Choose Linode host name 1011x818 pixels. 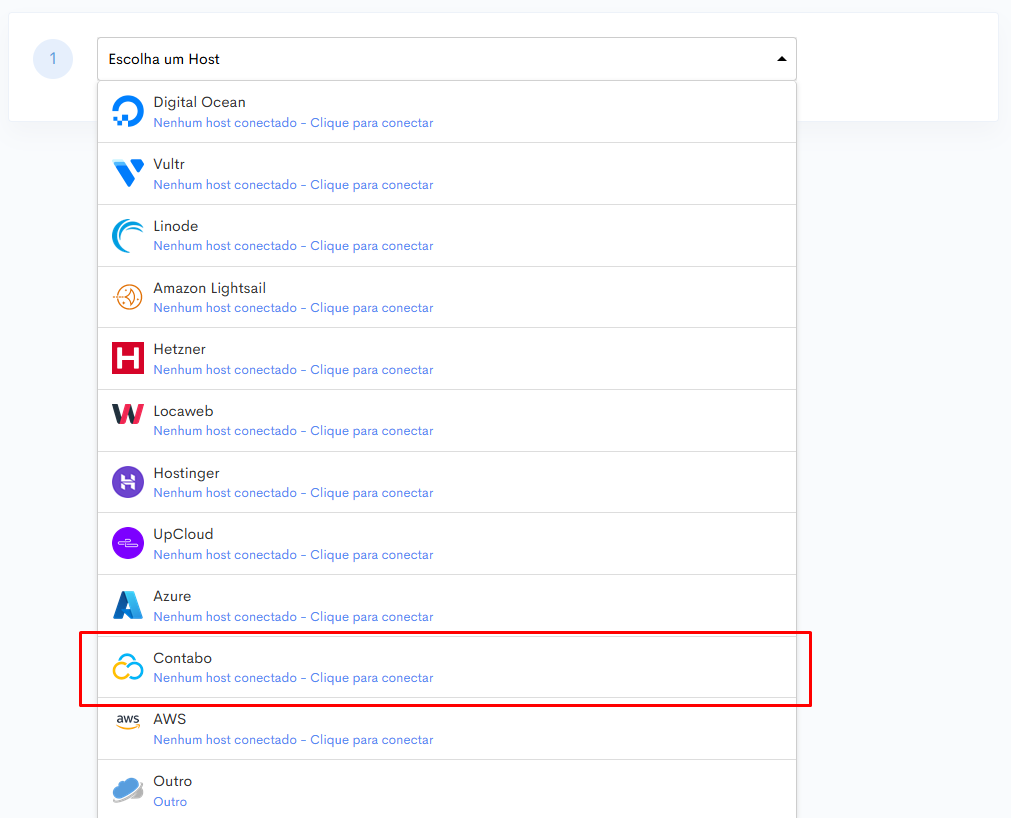pos(175,226)
